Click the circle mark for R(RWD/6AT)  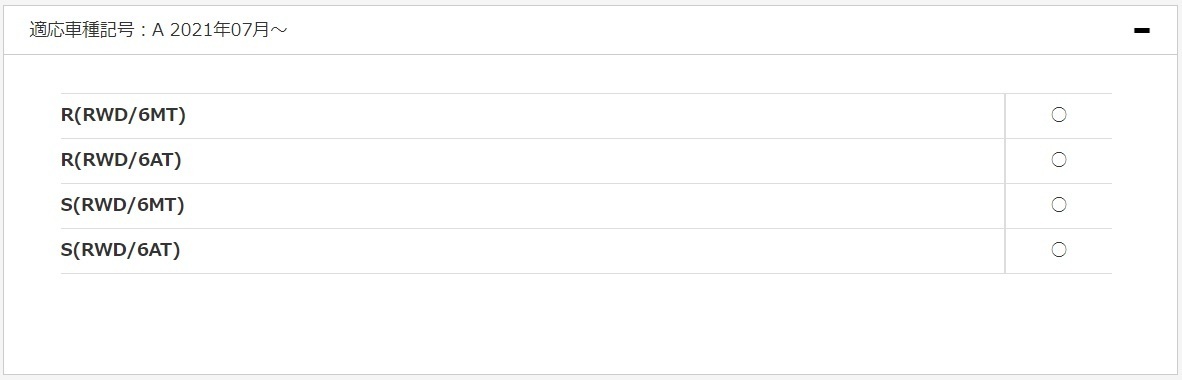(x=1058, y=160)
